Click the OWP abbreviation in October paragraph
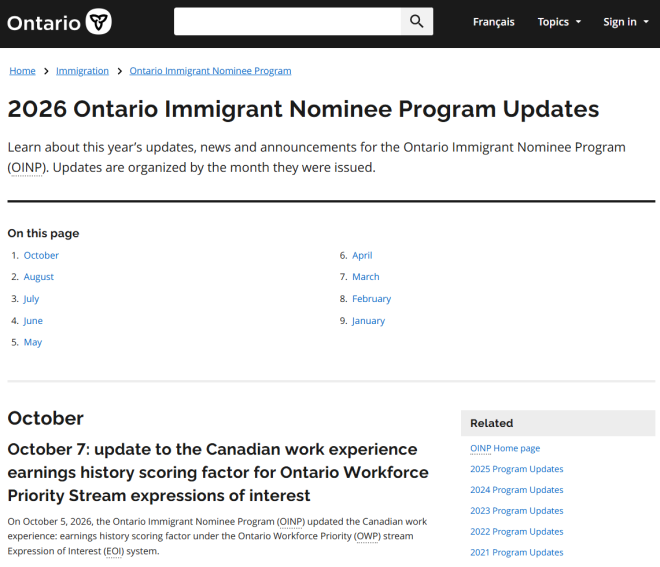Screen dimensions: 660x567 pyautogui.click(x=367, y=536)
